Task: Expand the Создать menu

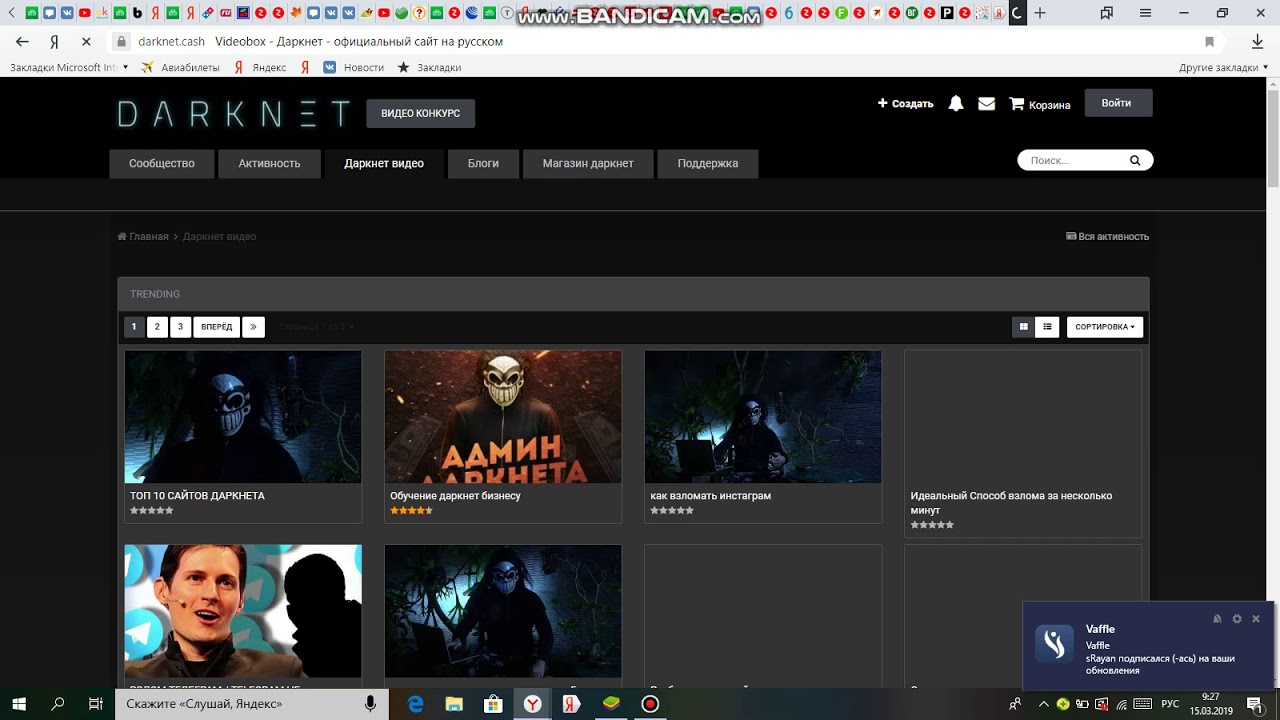Action: (906, 104)
